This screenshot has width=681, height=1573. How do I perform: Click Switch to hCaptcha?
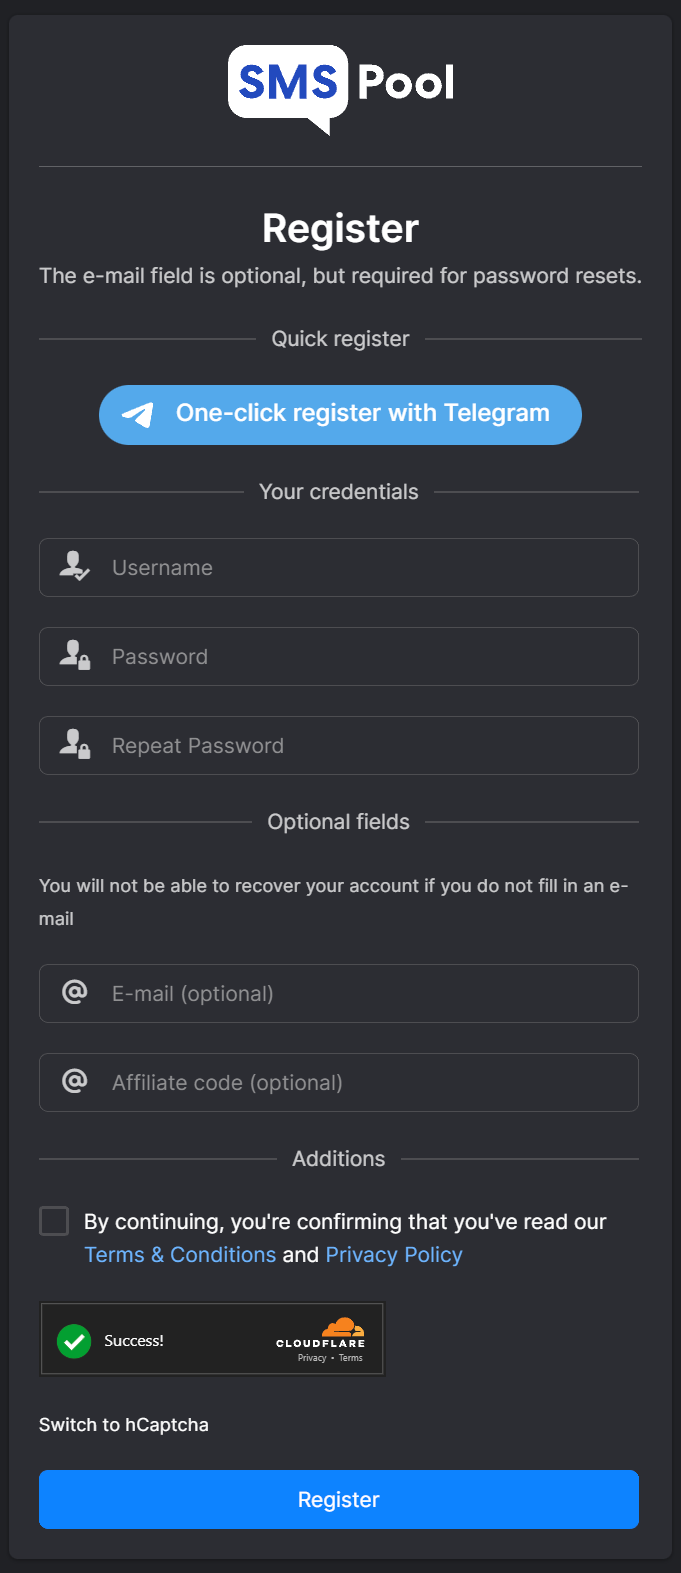tap(124, 1424)
